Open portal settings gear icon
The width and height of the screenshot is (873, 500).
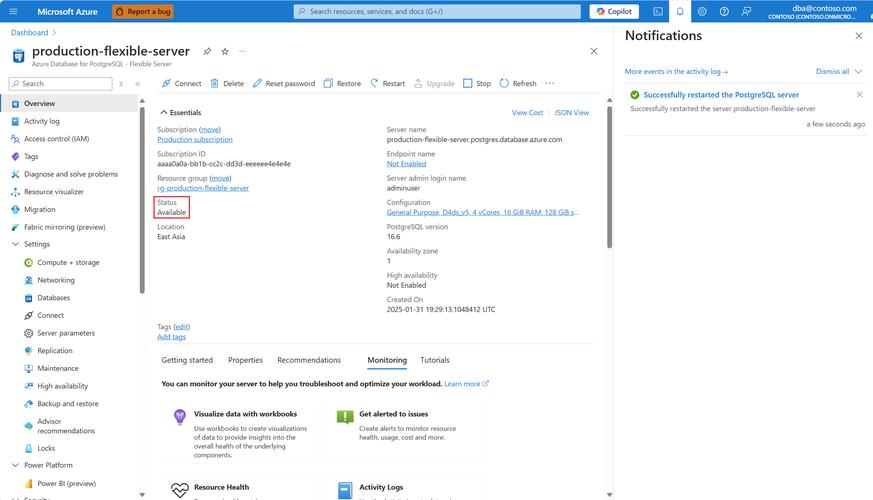click(702, 12)
